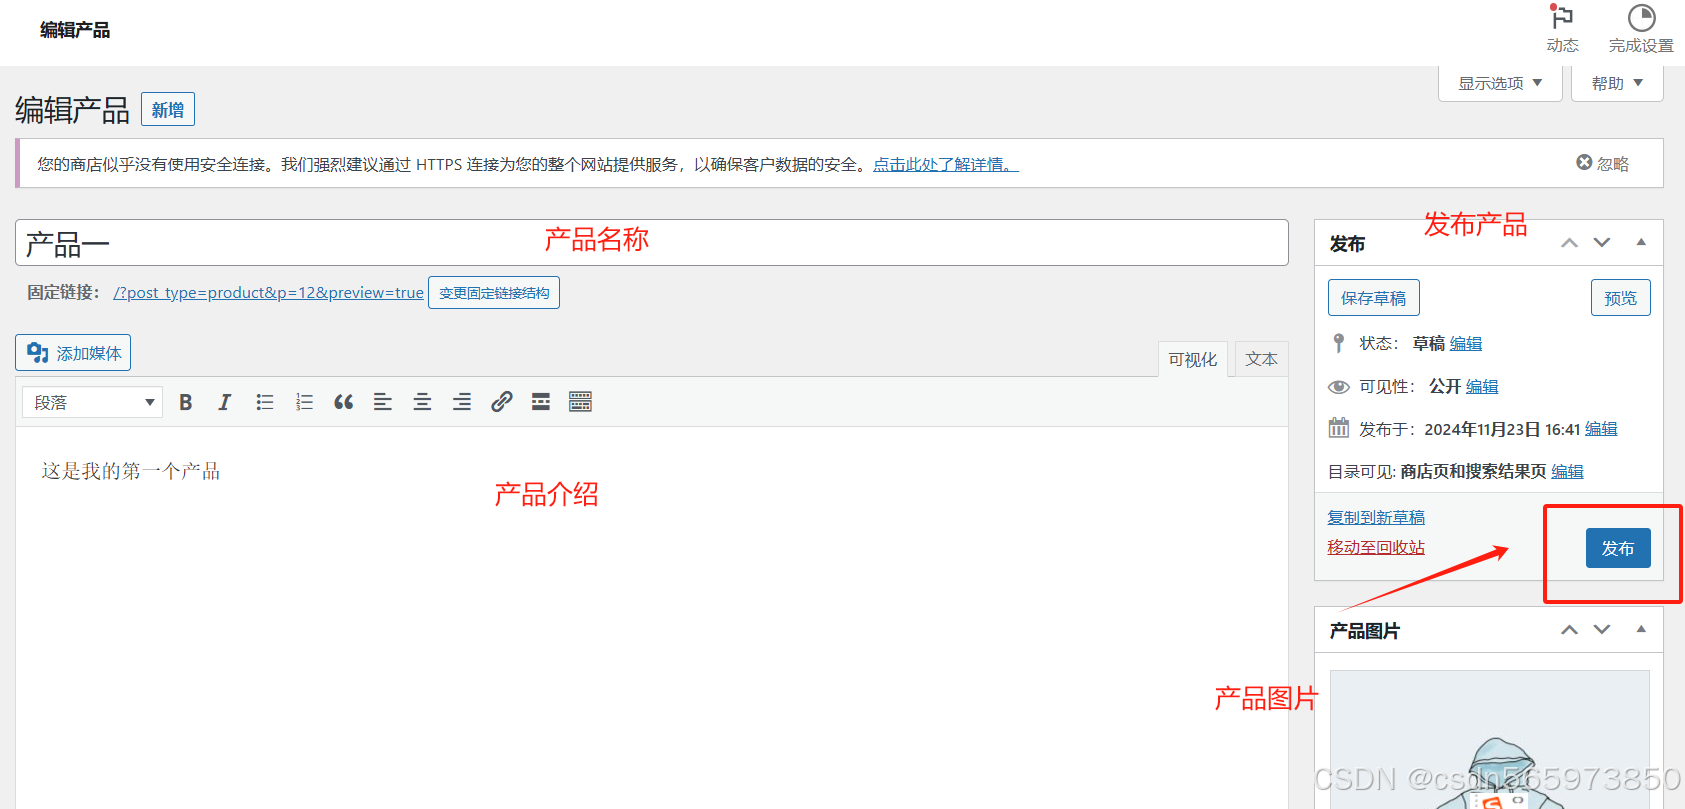Image resolution: width=1685 pixels, height=809 pixels.
Task: Click 复制到新草稿 link
Action: pos(1376,518)
